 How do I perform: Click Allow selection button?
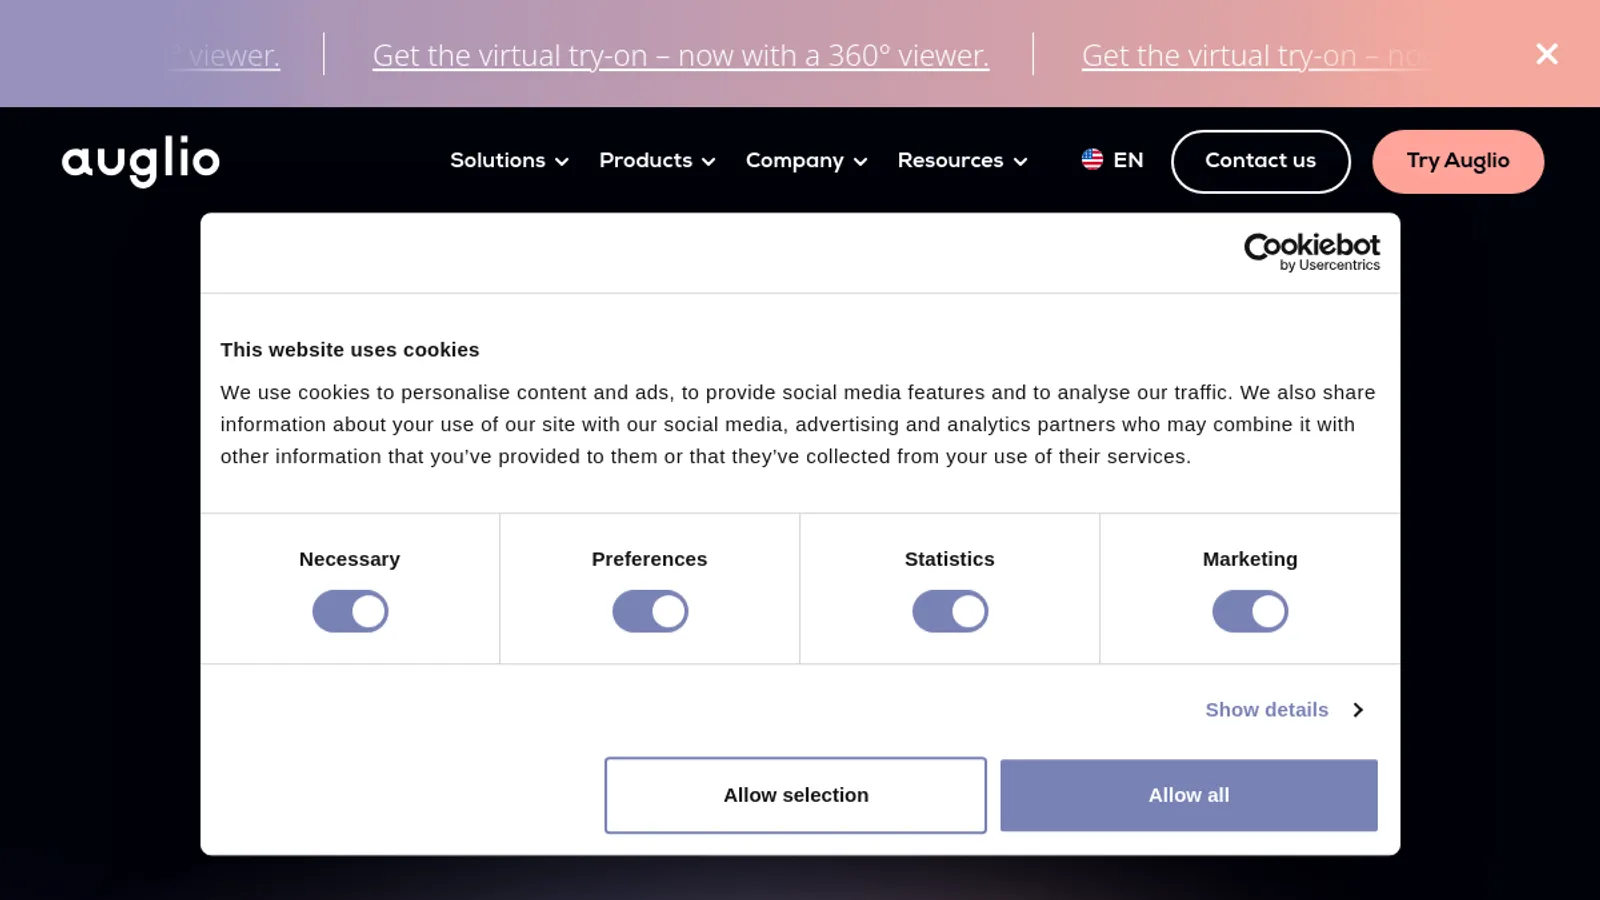coord(795,795)
